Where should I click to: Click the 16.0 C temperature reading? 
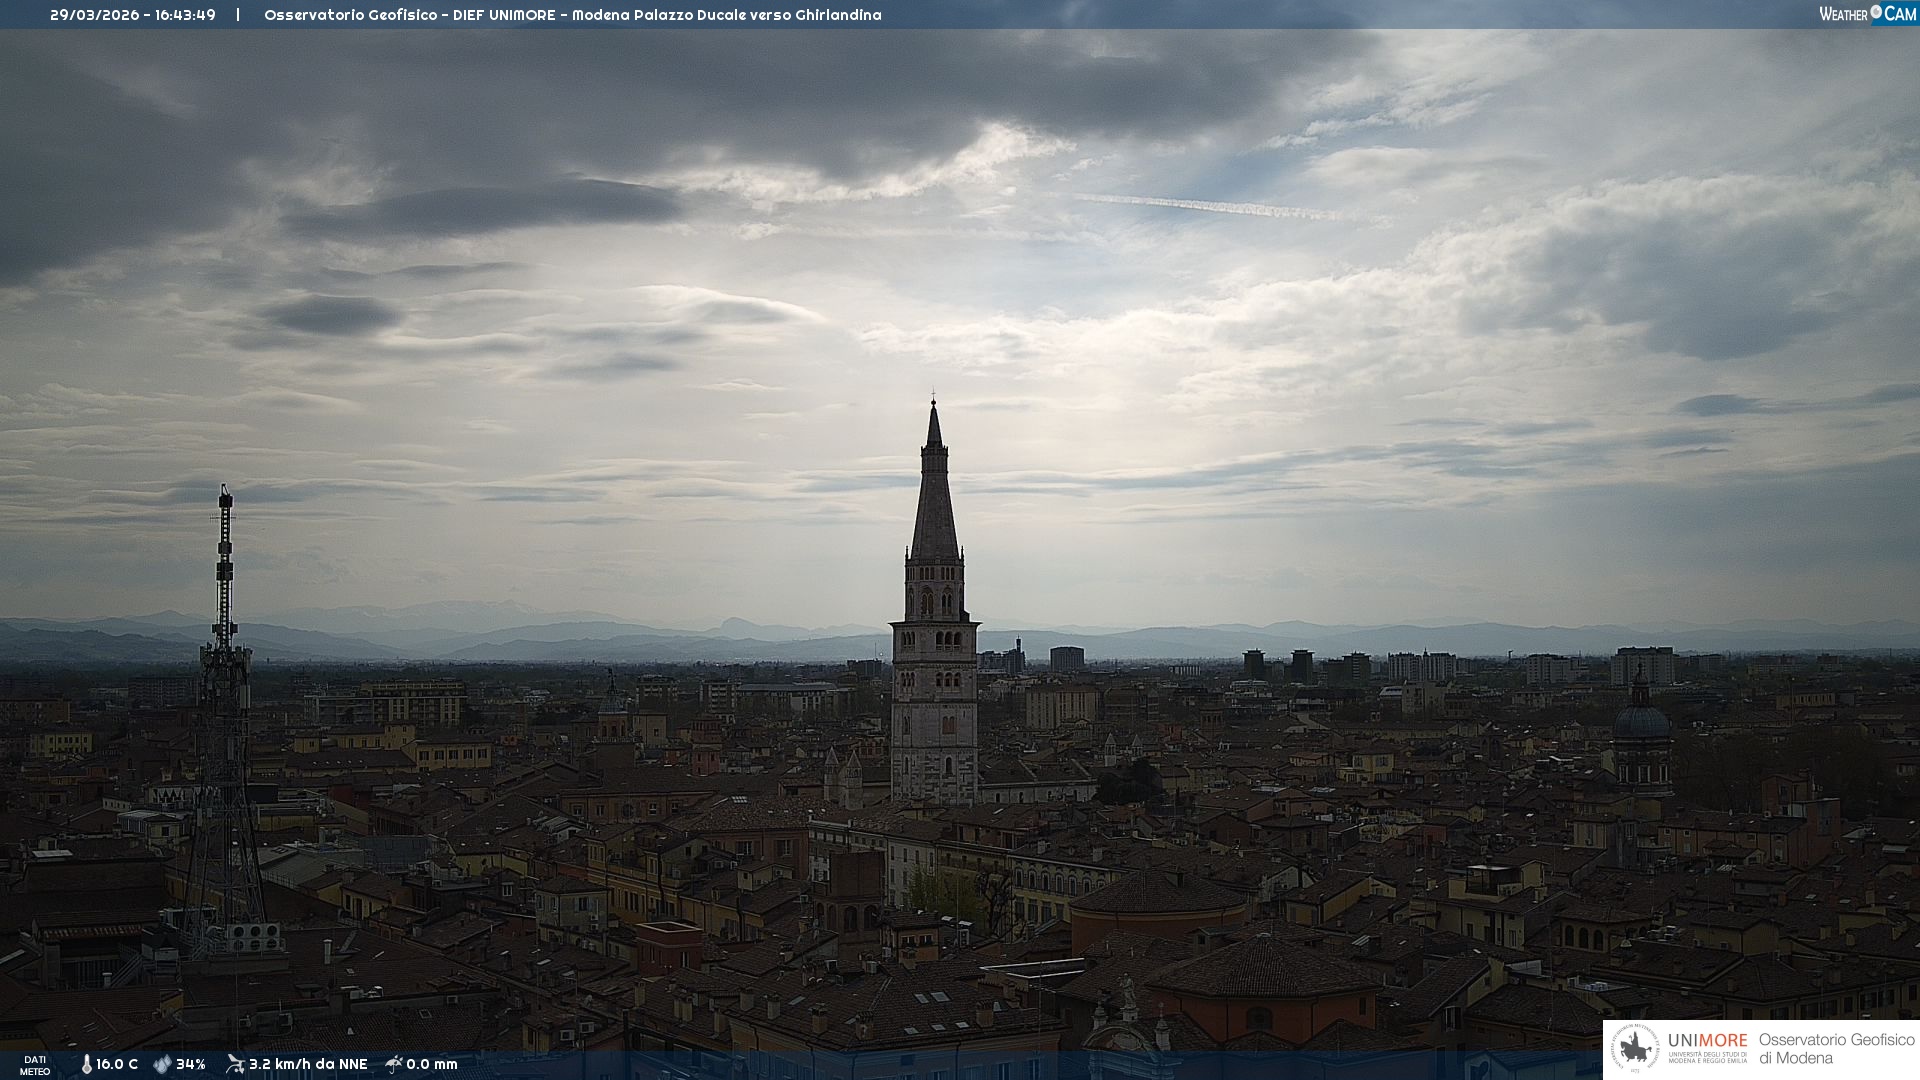[x=117, y=1065]
